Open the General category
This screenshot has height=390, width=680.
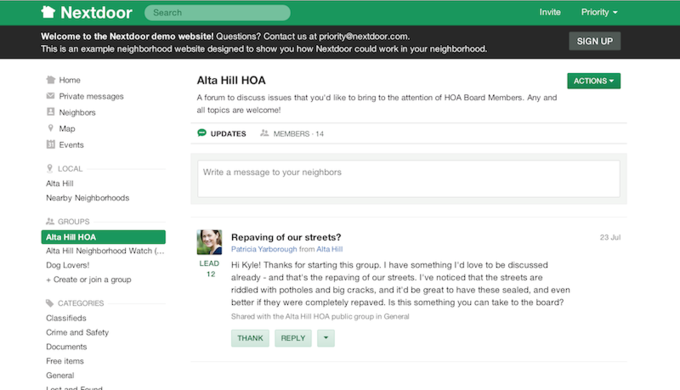click(x=60, y=375)
